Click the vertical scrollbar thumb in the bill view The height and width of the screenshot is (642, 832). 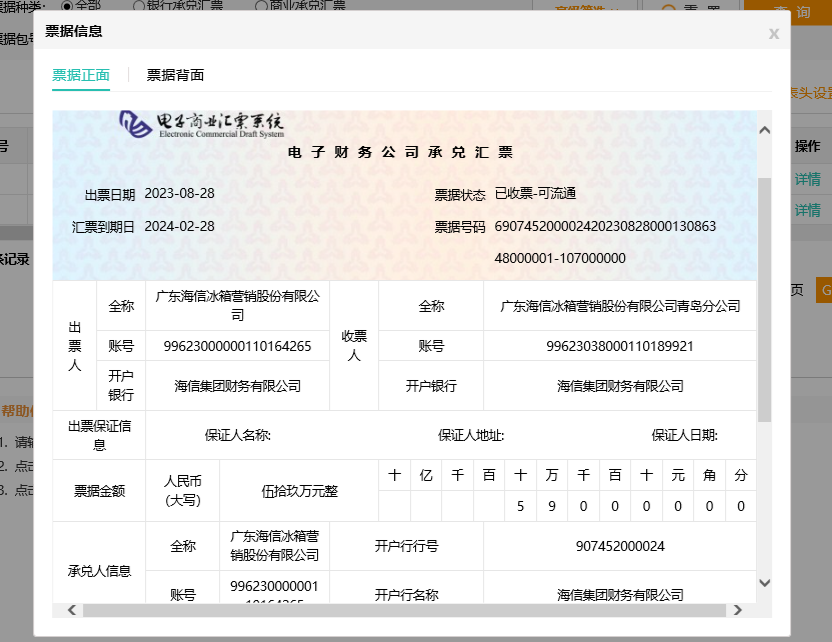765,300
